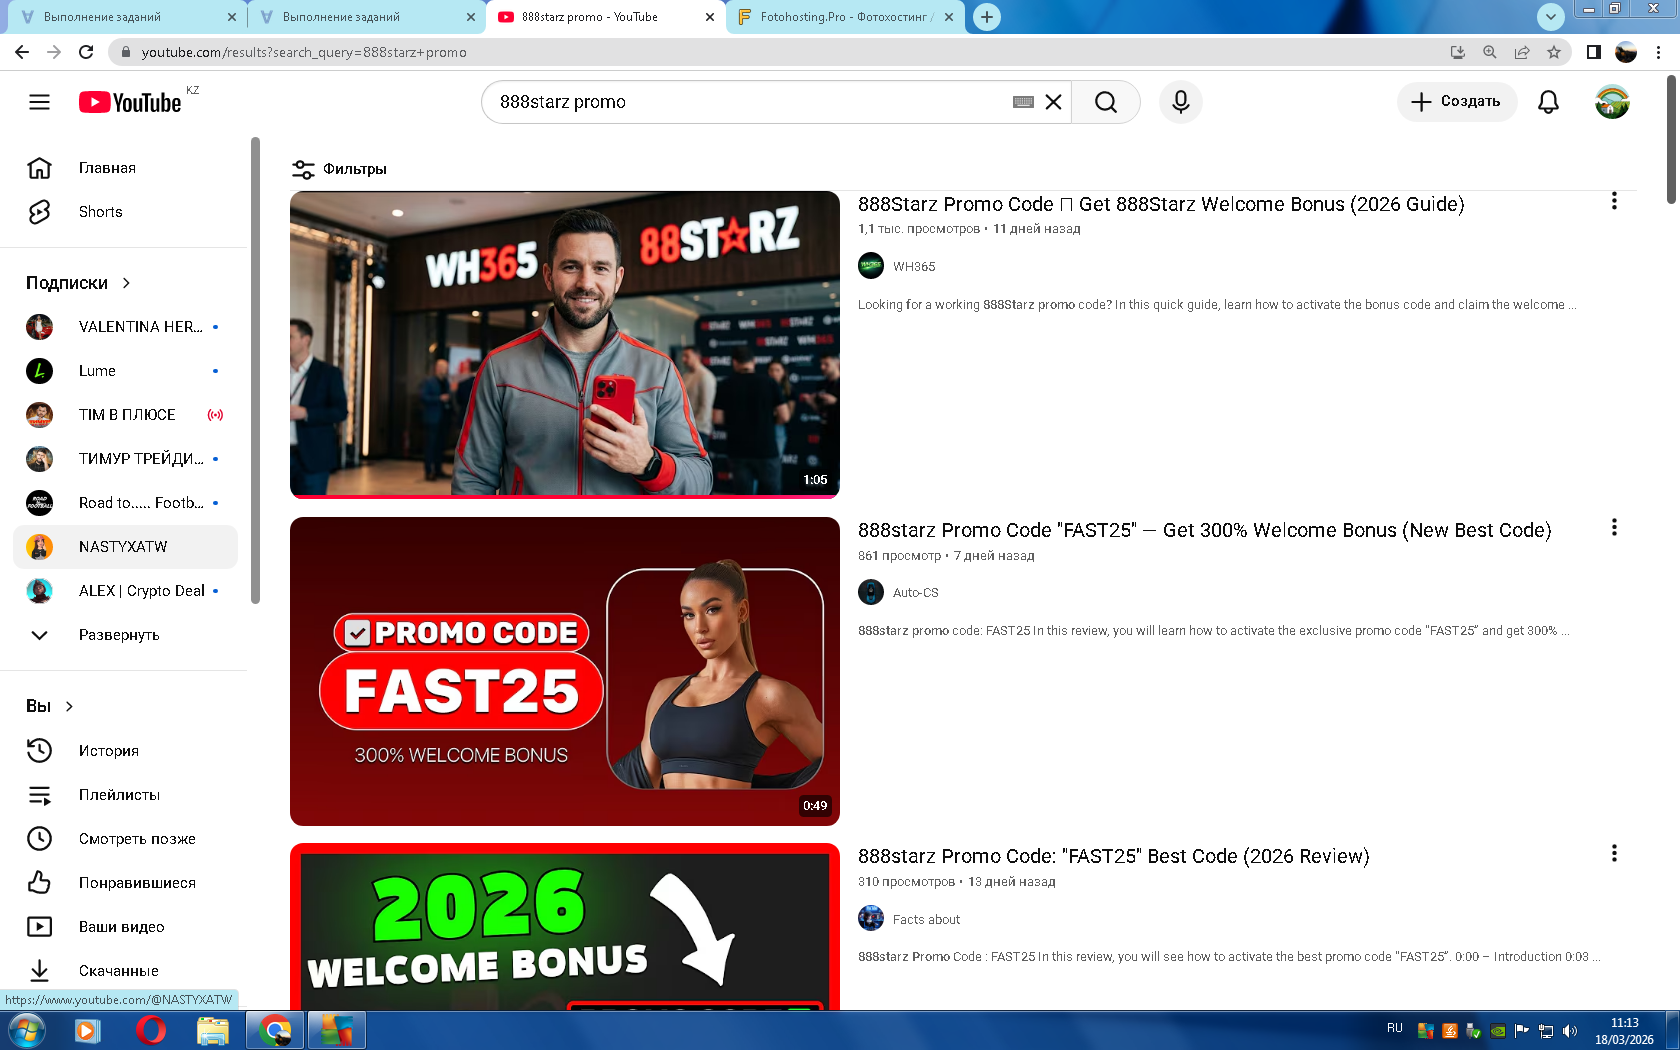Open more options for the WH365 video
This screenshot has width=1680, height=1050.
(1613, 202)
